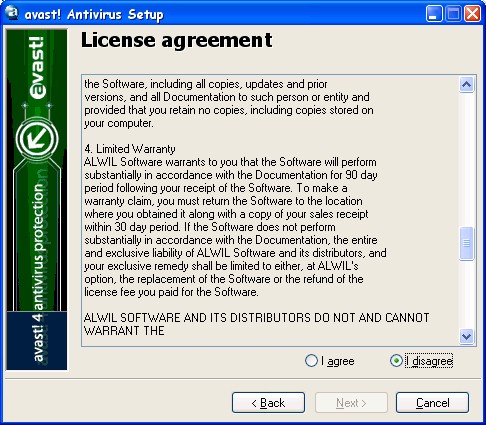
Task: Click the scrollbar's down arrow button
Action: coord(466,336)
